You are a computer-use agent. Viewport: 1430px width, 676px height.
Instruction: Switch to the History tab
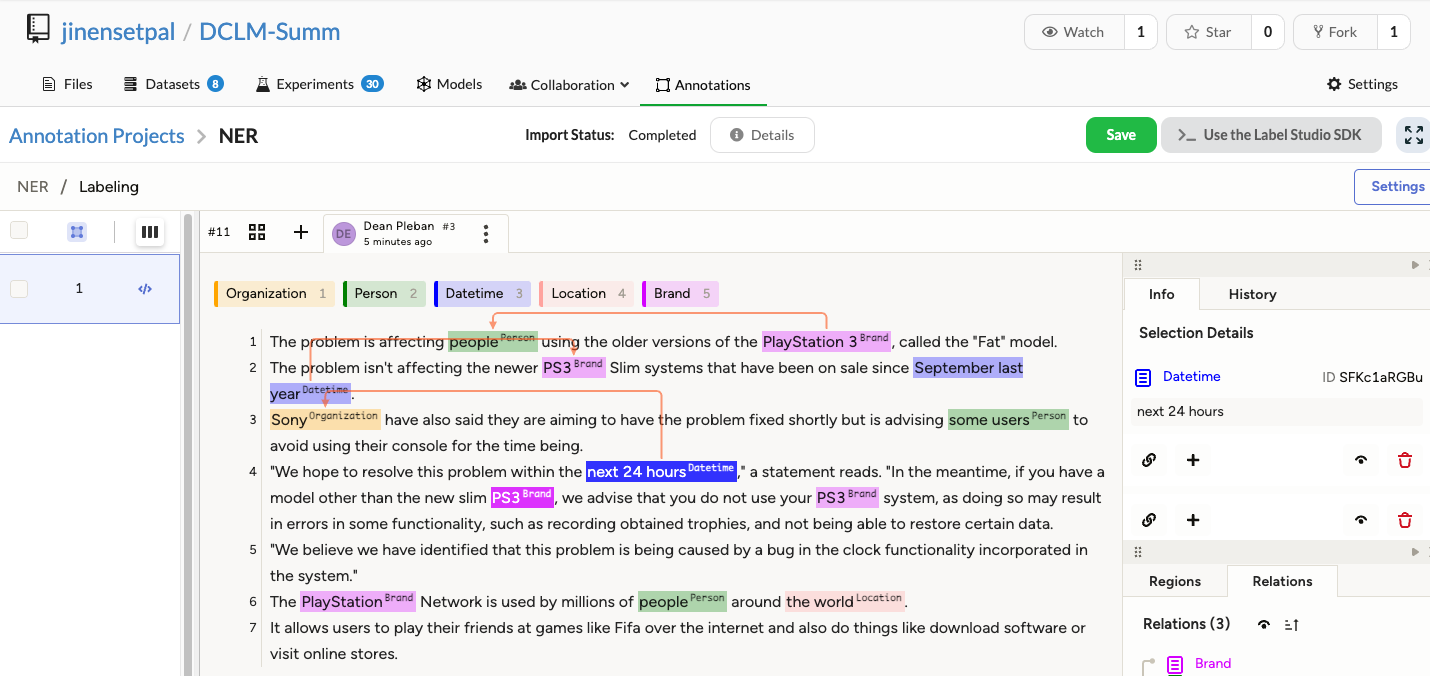point(1252,294)
